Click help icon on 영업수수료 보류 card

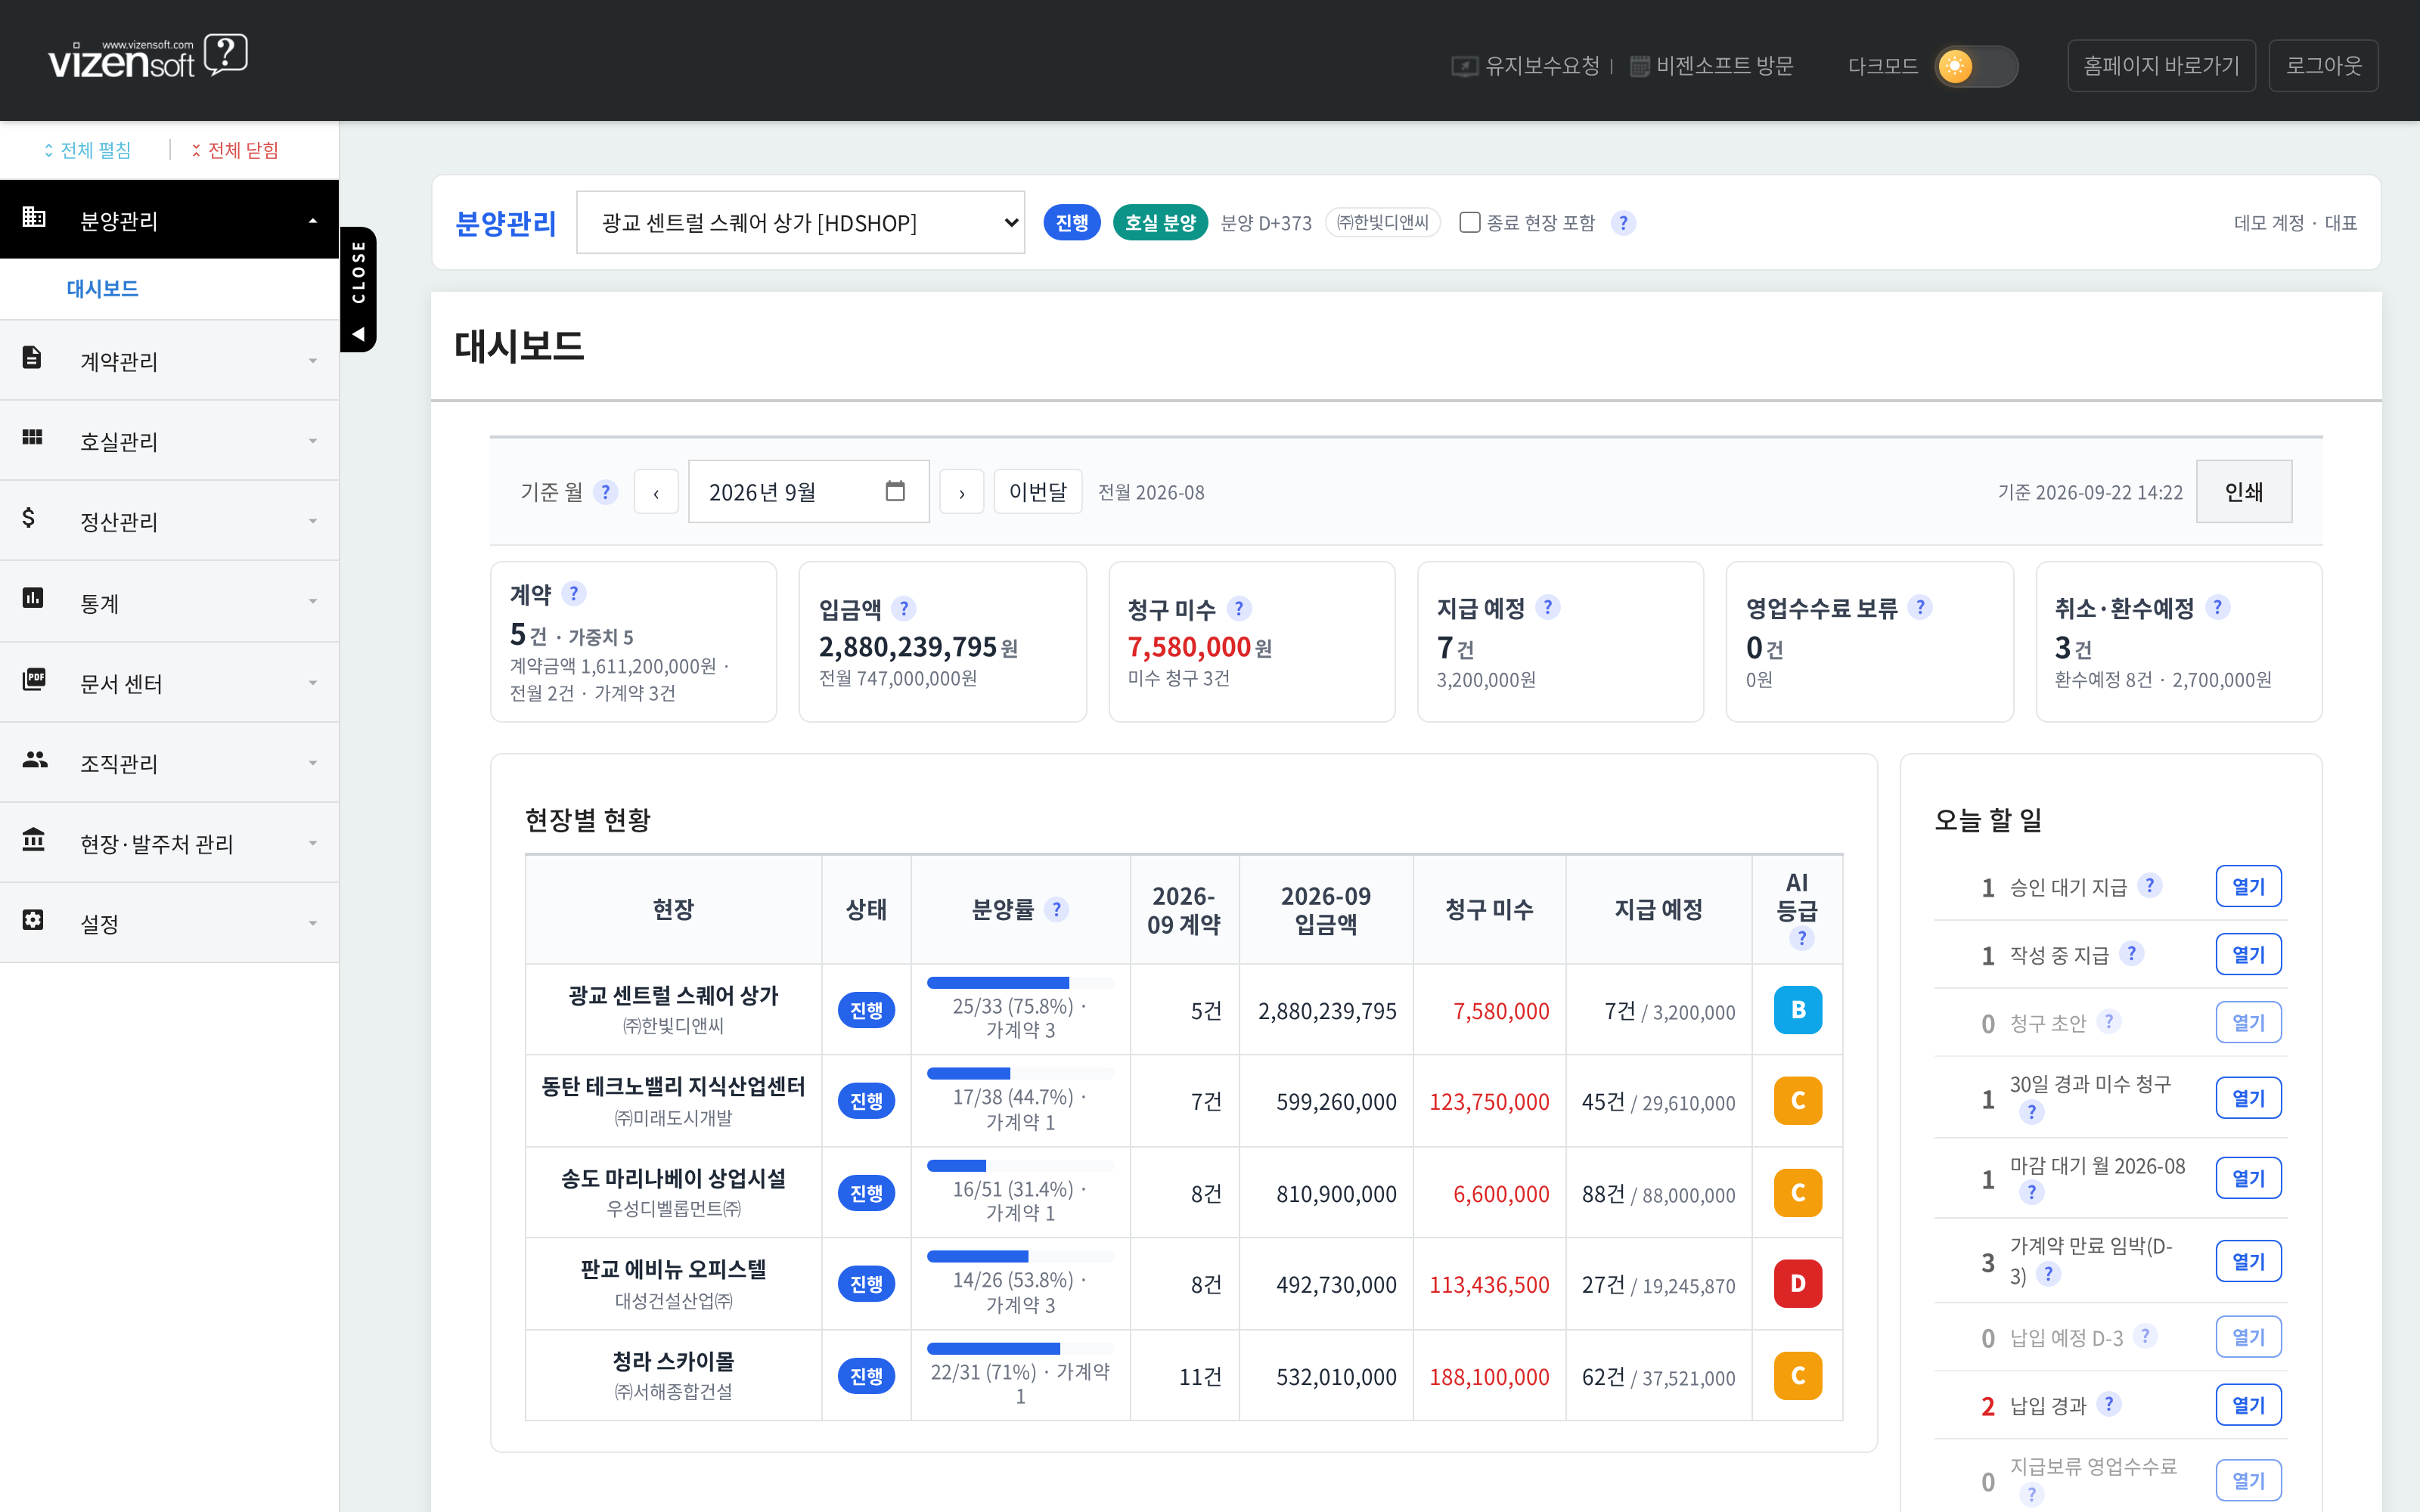click(x=1920, y=608)
